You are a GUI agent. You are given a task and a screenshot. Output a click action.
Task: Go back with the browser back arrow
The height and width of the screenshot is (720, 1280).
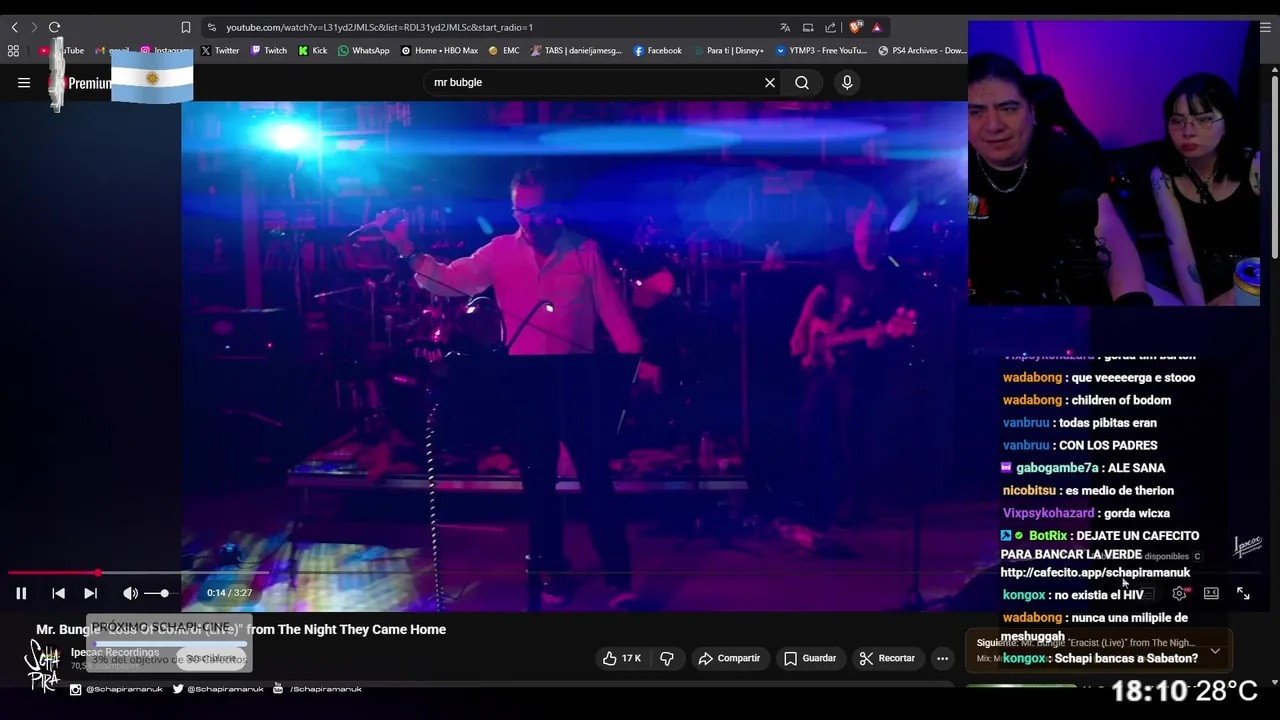(x=14, y=27)
